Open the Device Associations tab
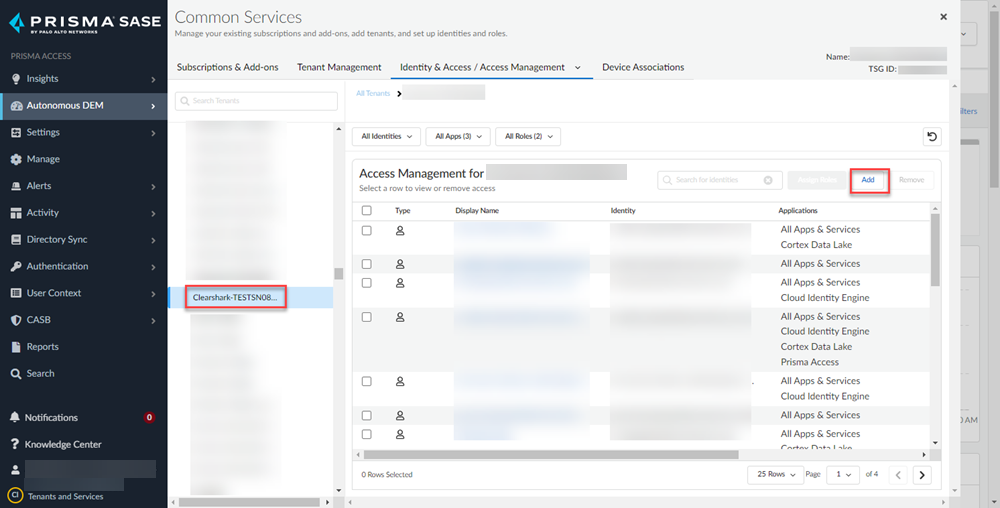 (x=643, y=67)
